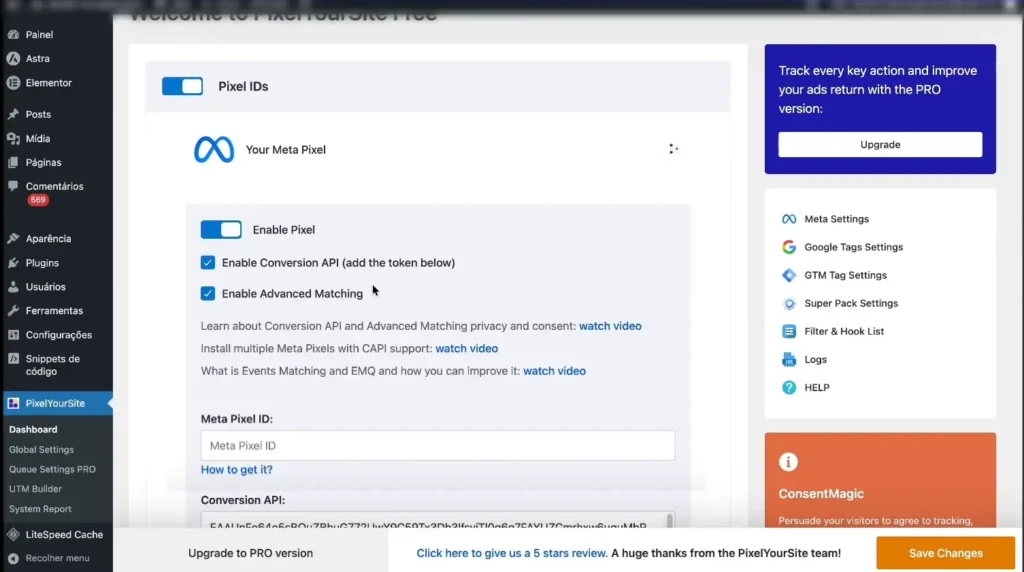The height and width of the screenshot is (572, 1024).
Task: Open the How to get it? link
Action: pos(236,469)
